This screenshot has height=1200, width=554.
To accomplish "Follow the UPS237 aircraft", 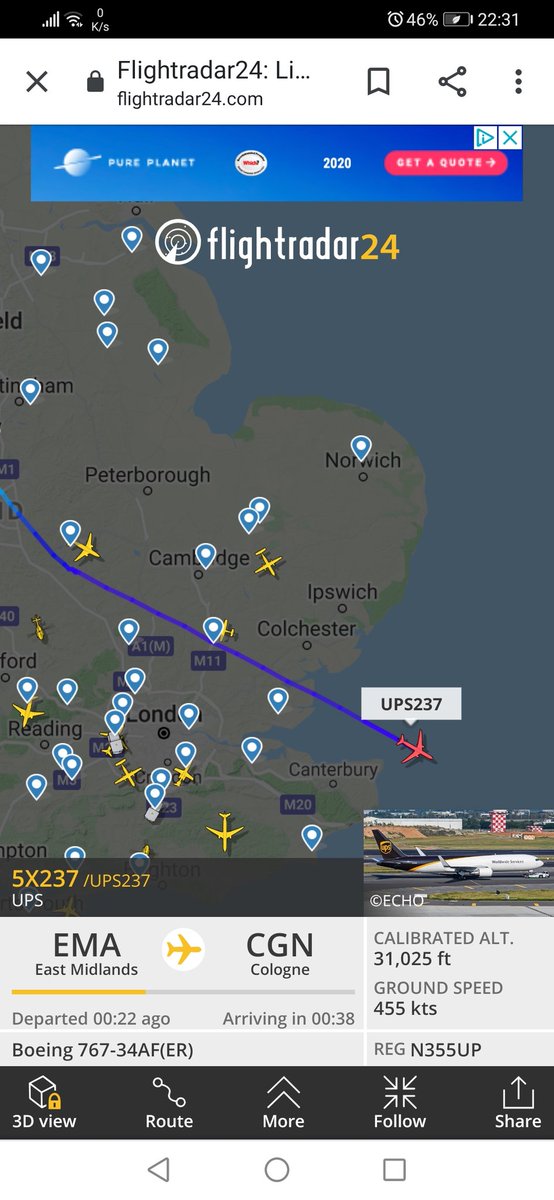I will (400, 1102).
